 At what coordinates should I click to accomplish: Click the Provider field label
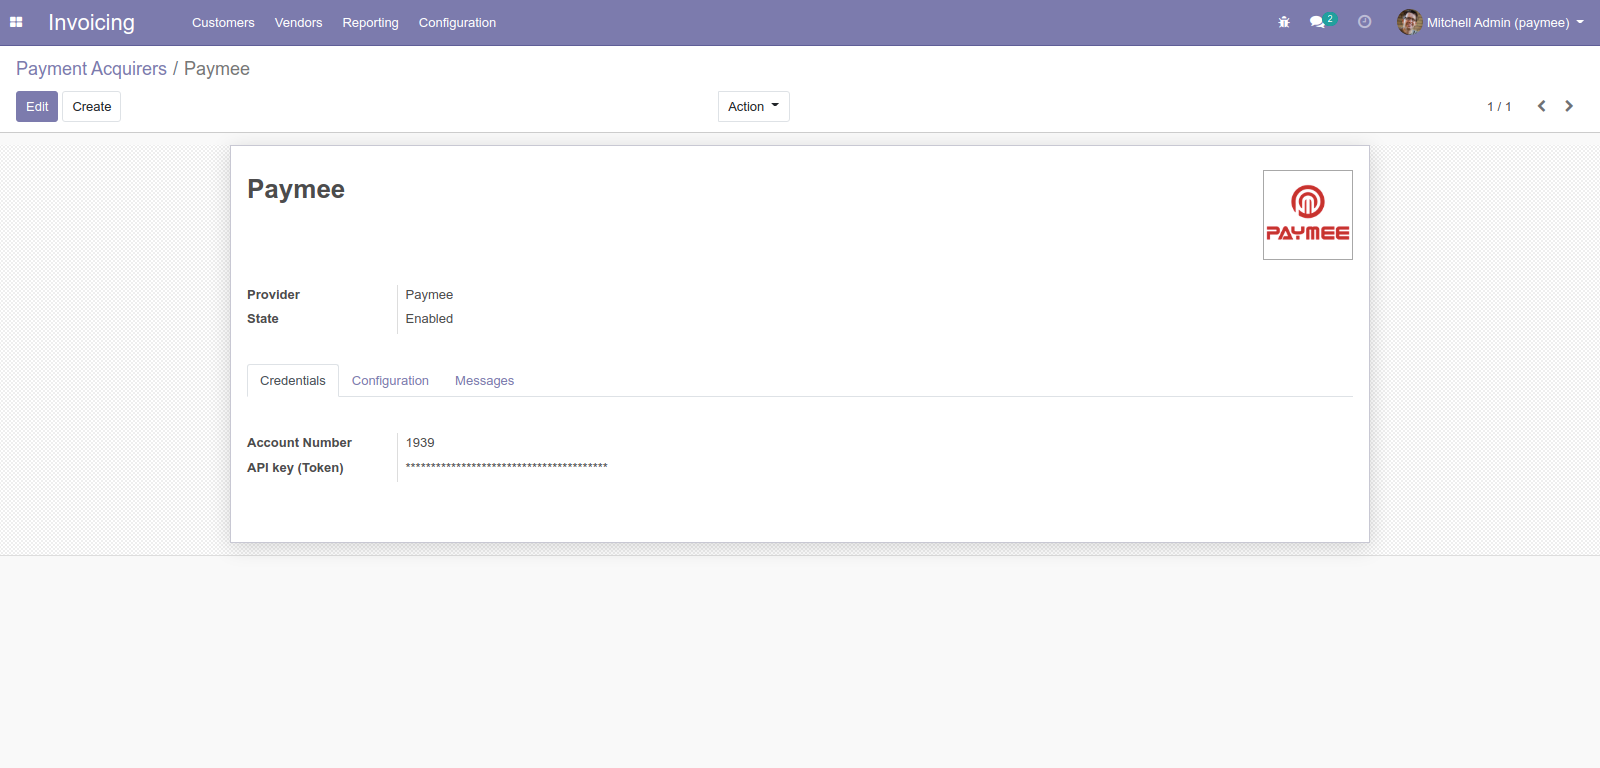click(x=273, y=294)
